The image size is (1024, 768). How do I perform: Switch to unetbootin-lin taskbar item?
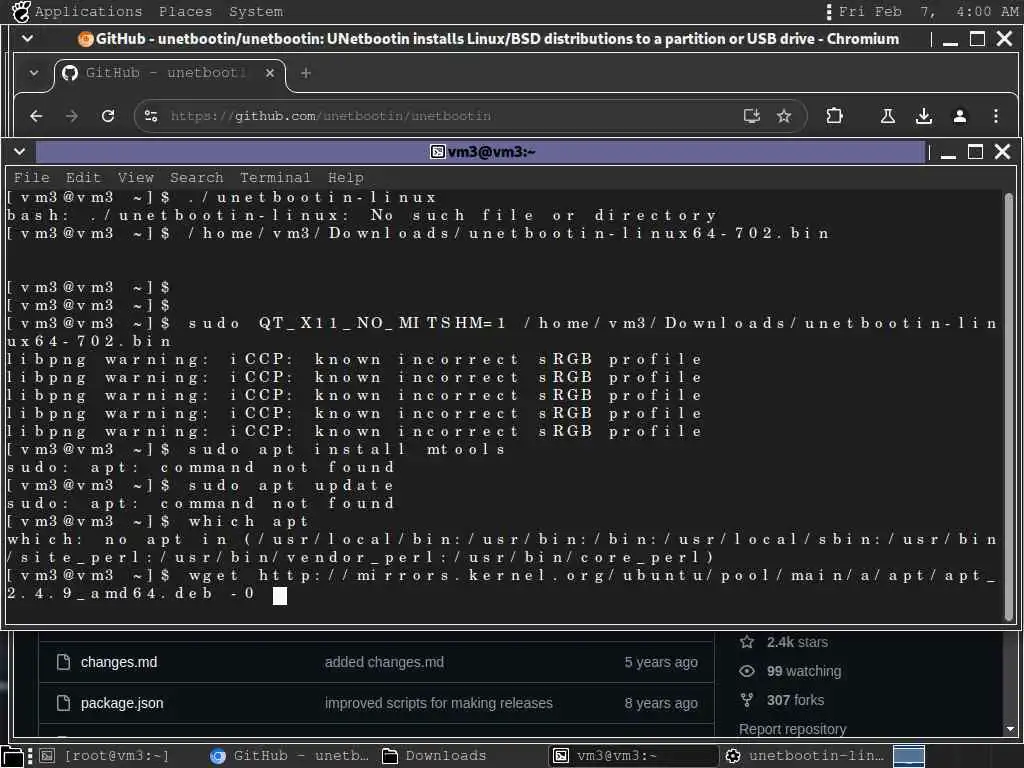805,756
